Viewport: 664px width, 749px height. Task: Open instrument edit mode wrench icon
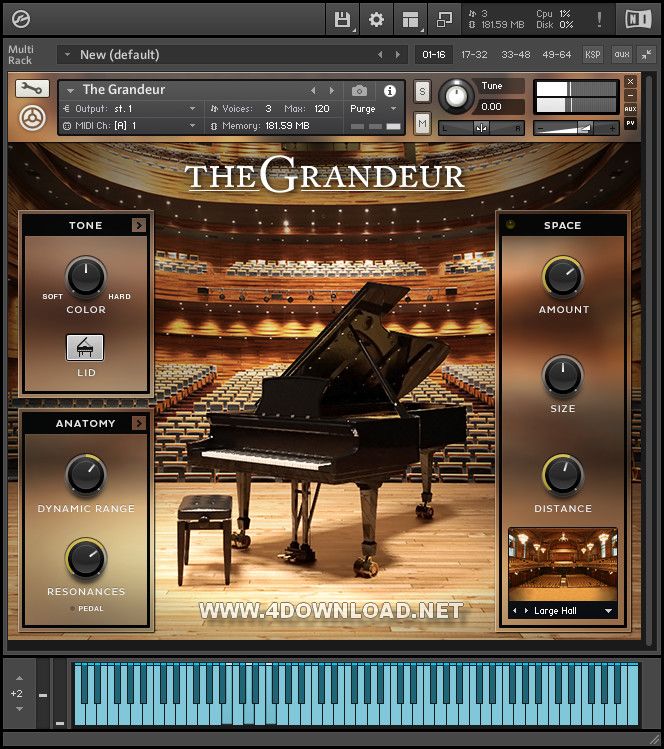tap(32, 88)
